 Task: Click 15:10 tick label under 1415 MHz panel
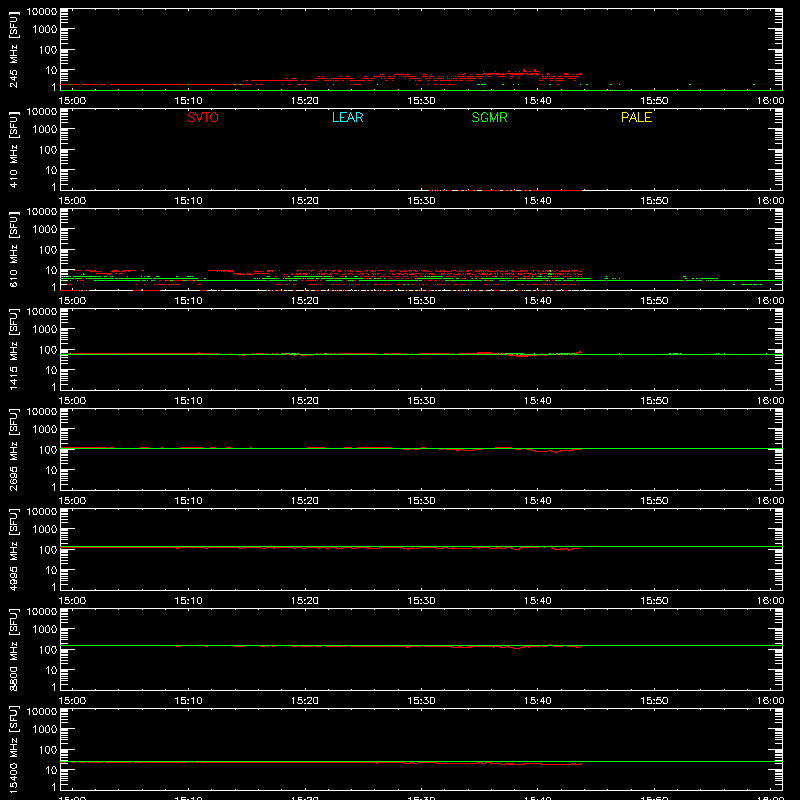point(188,401)
